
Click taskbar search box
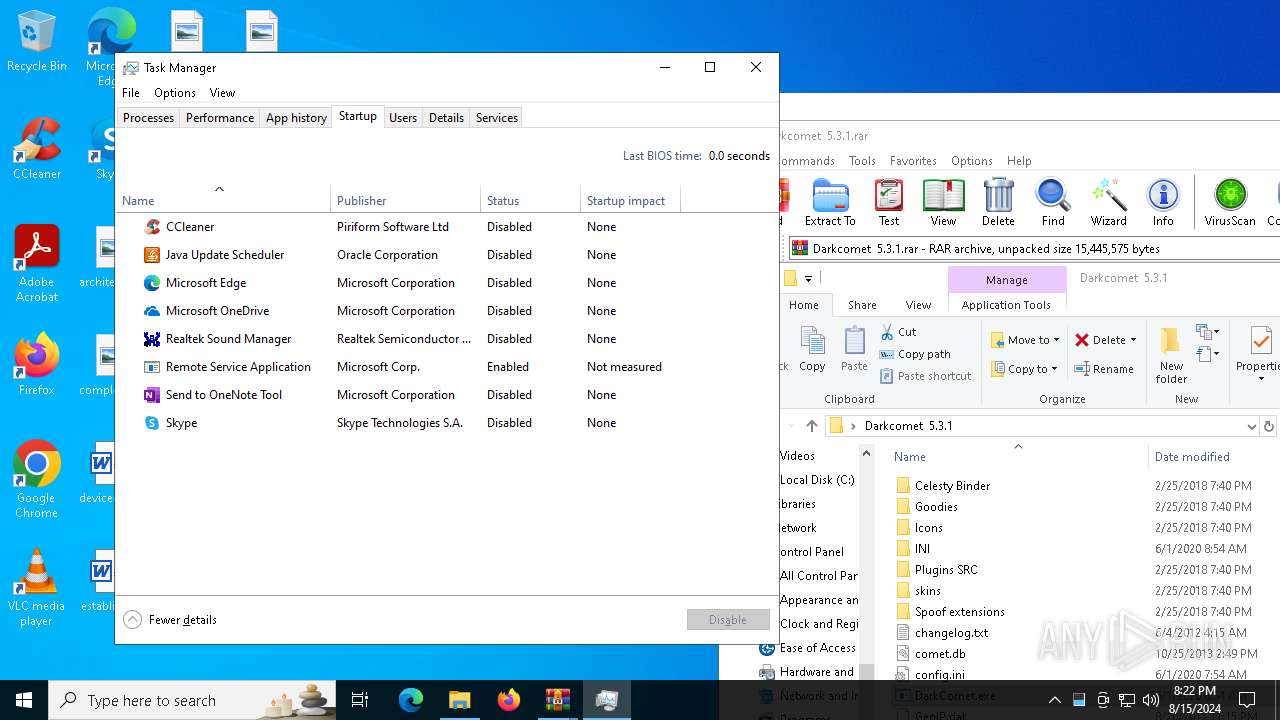[193, 700]
